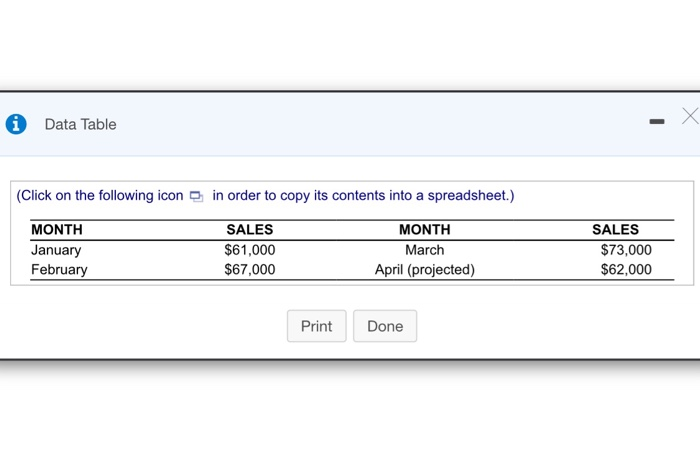
Task: Click the first SALES column header
Action: [250, 230]
